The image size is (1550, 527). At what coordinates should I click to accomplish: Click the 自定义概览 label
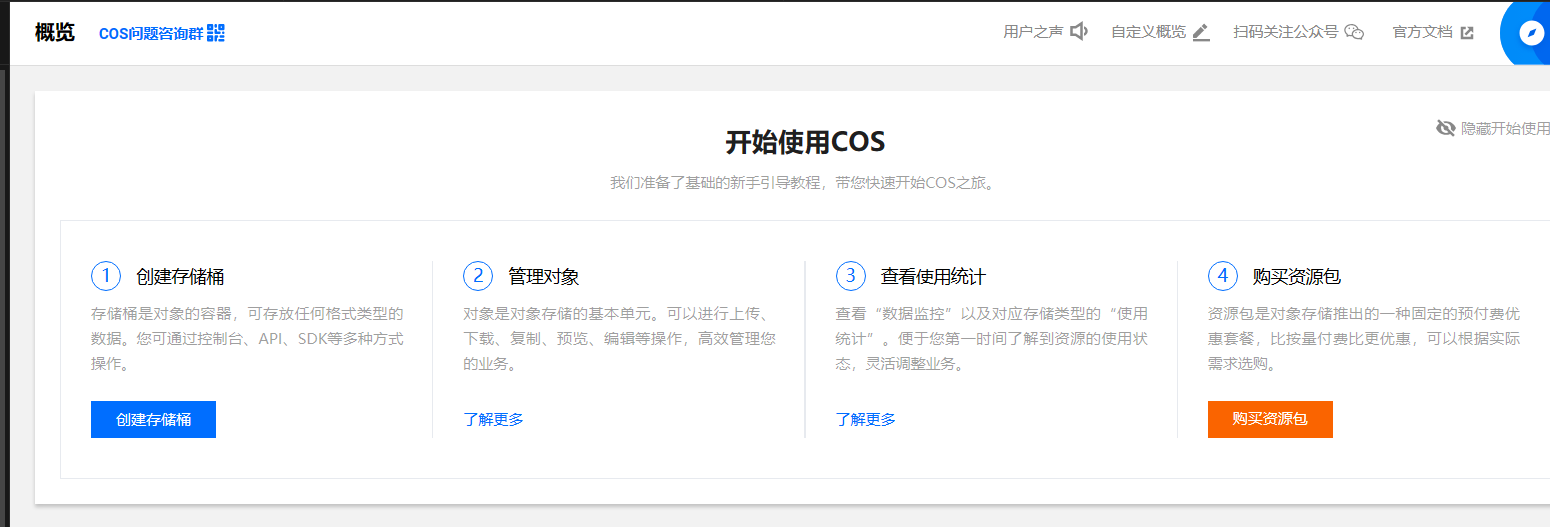coord(1149,32)
